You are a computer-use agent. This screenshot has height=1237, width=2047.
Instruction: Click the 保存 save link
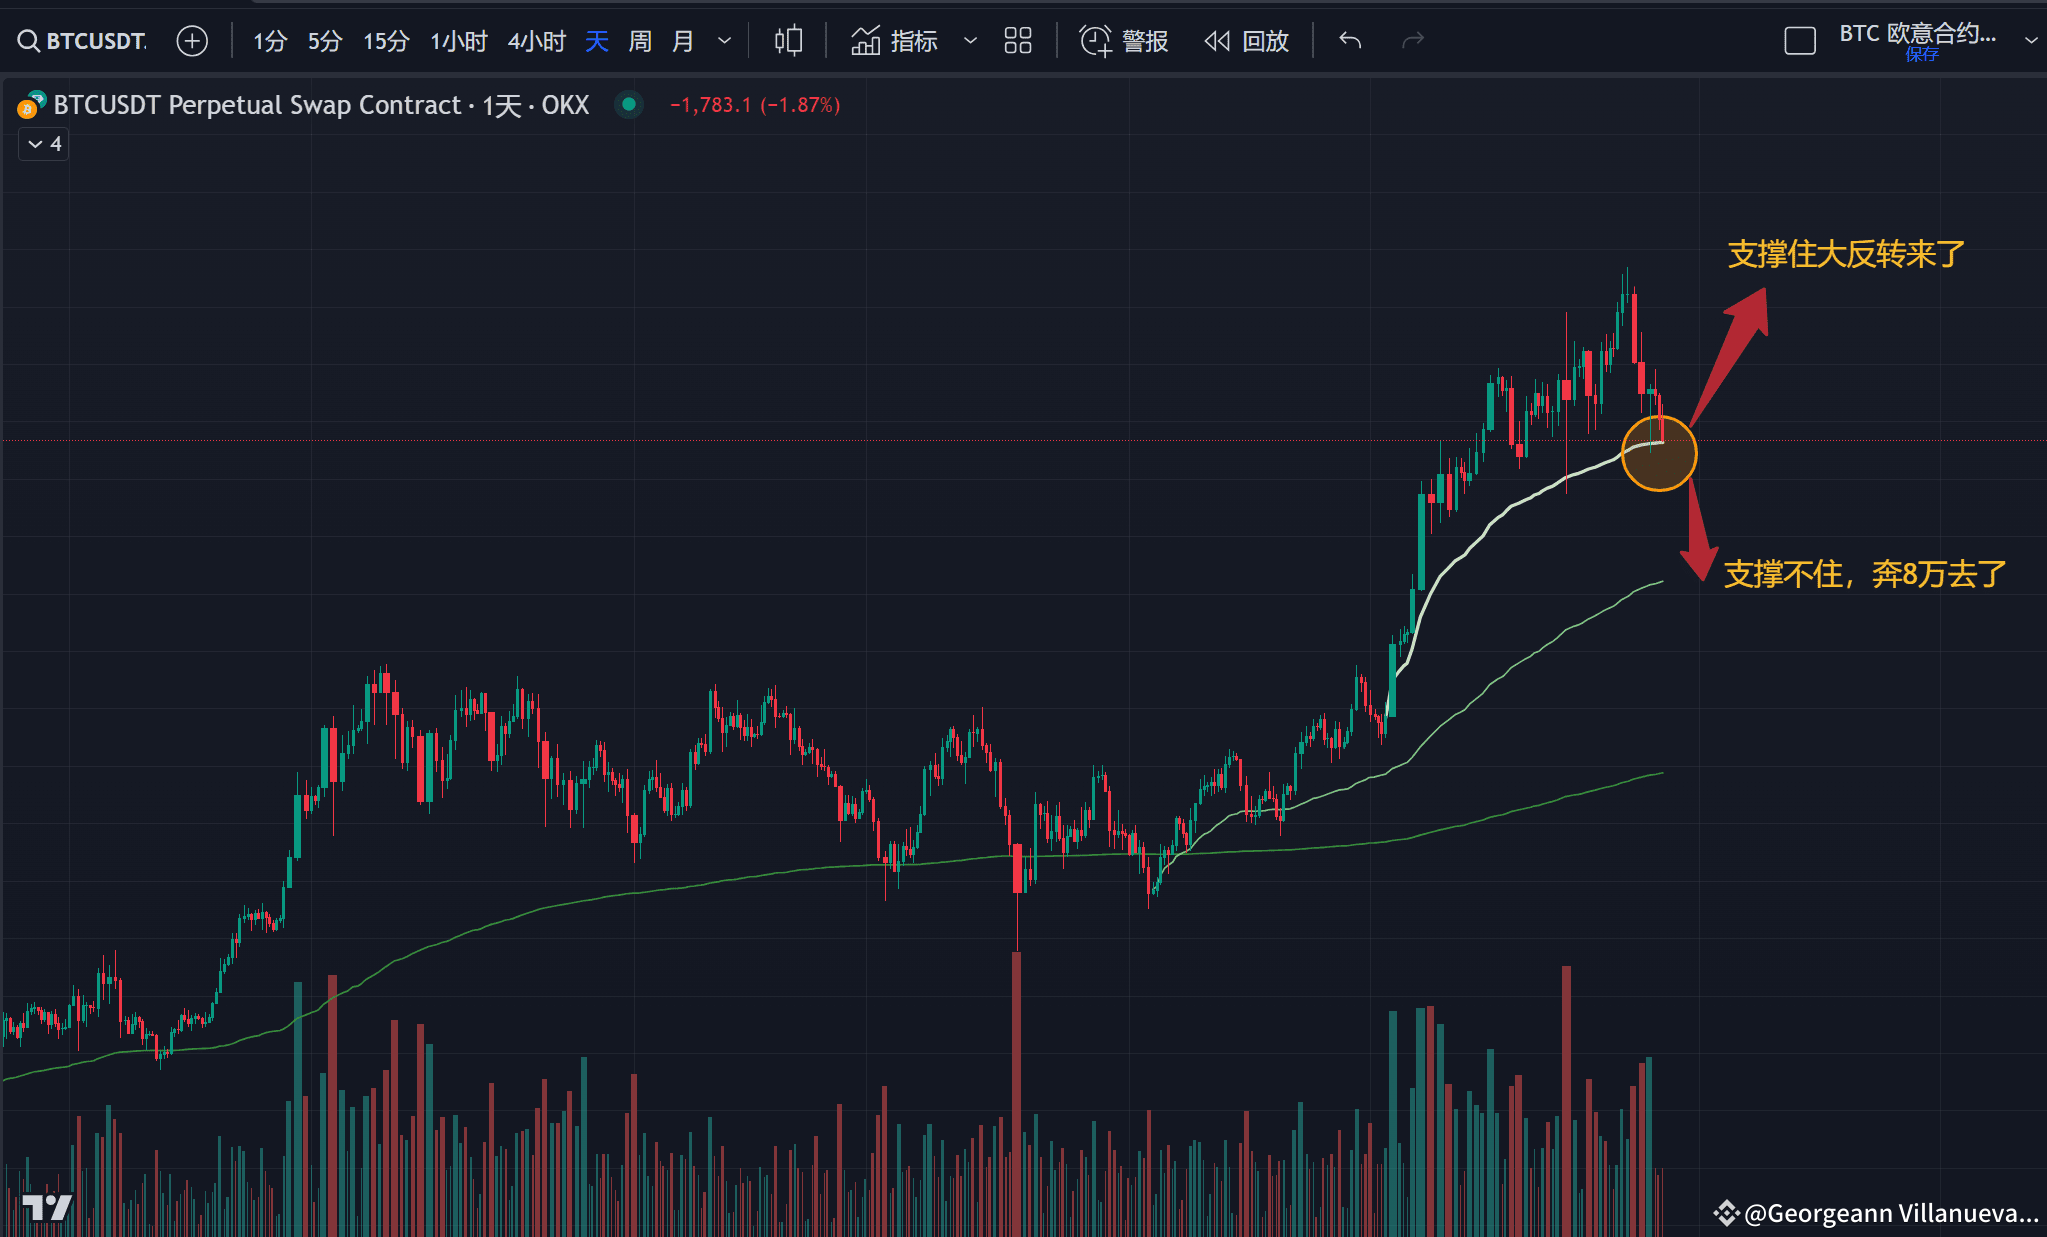point(1922,55)
